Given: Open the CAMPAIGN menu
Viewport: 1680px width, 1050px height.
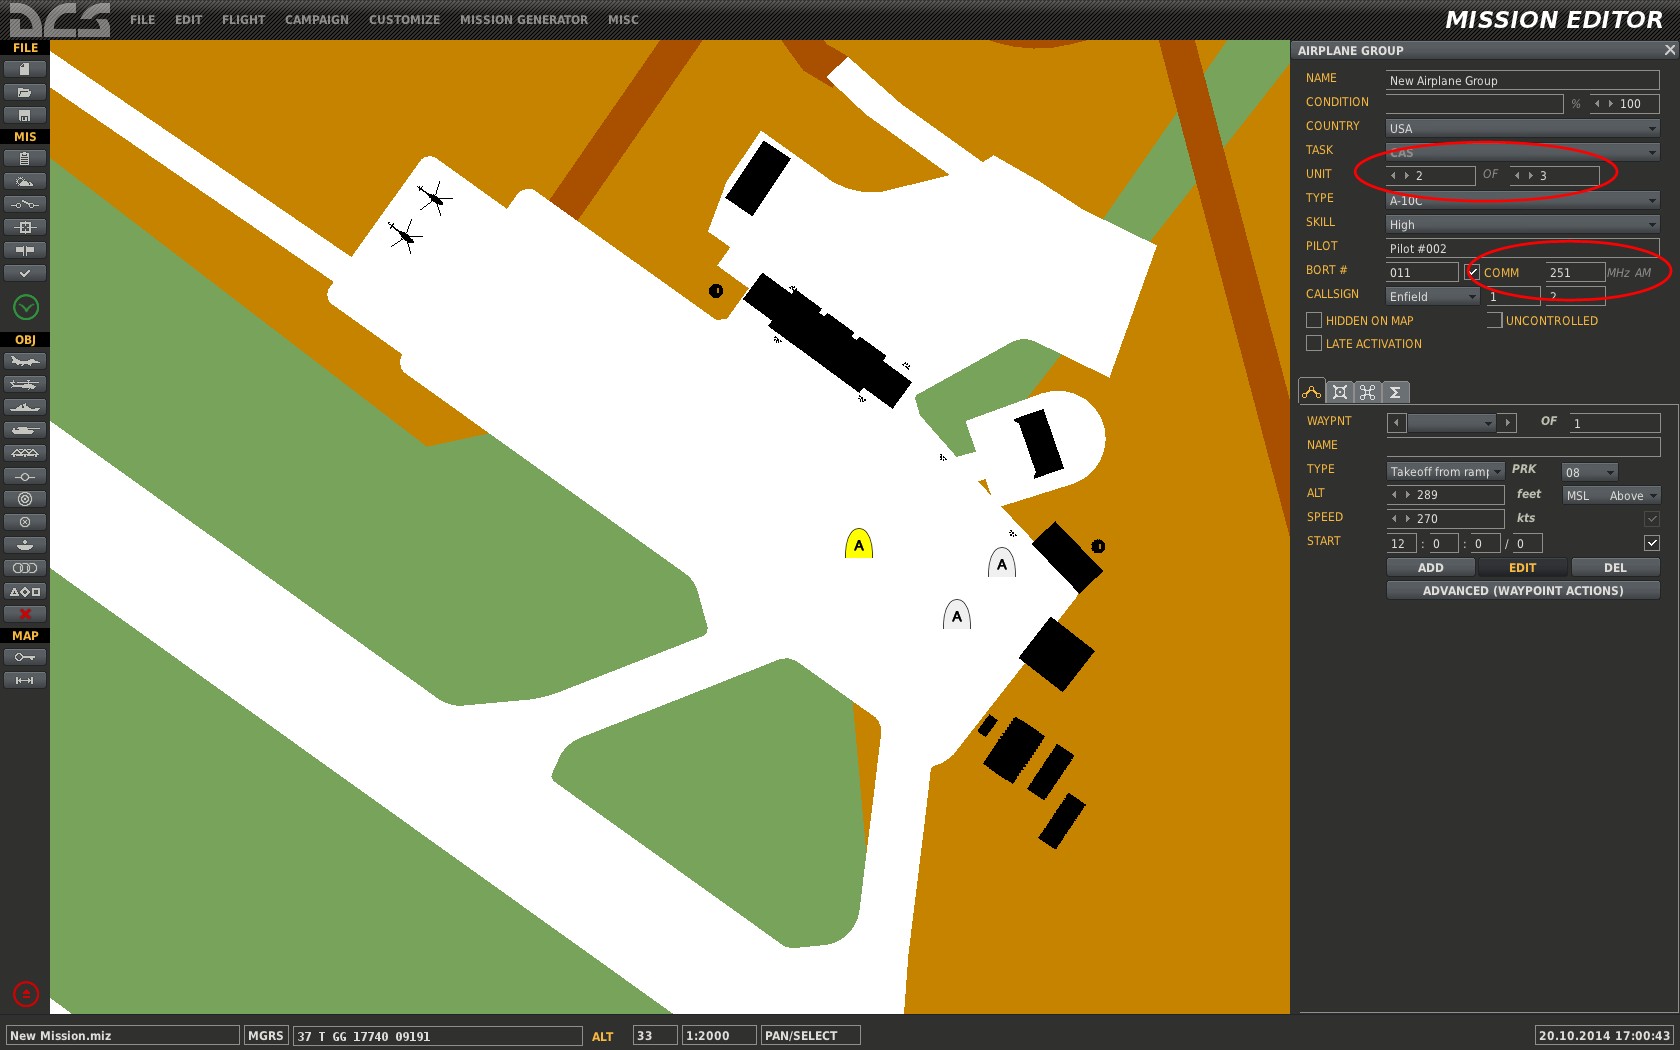Looking at the screenshot, I should tap(316, 20).
